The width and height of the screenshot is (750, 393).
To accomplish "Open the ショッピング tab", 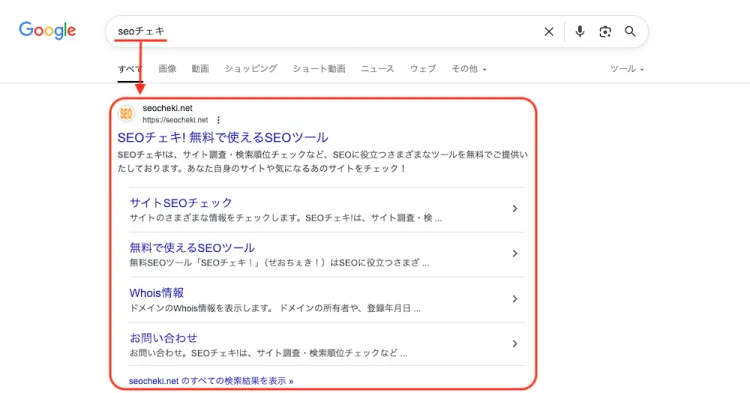I will pos(251,69).
